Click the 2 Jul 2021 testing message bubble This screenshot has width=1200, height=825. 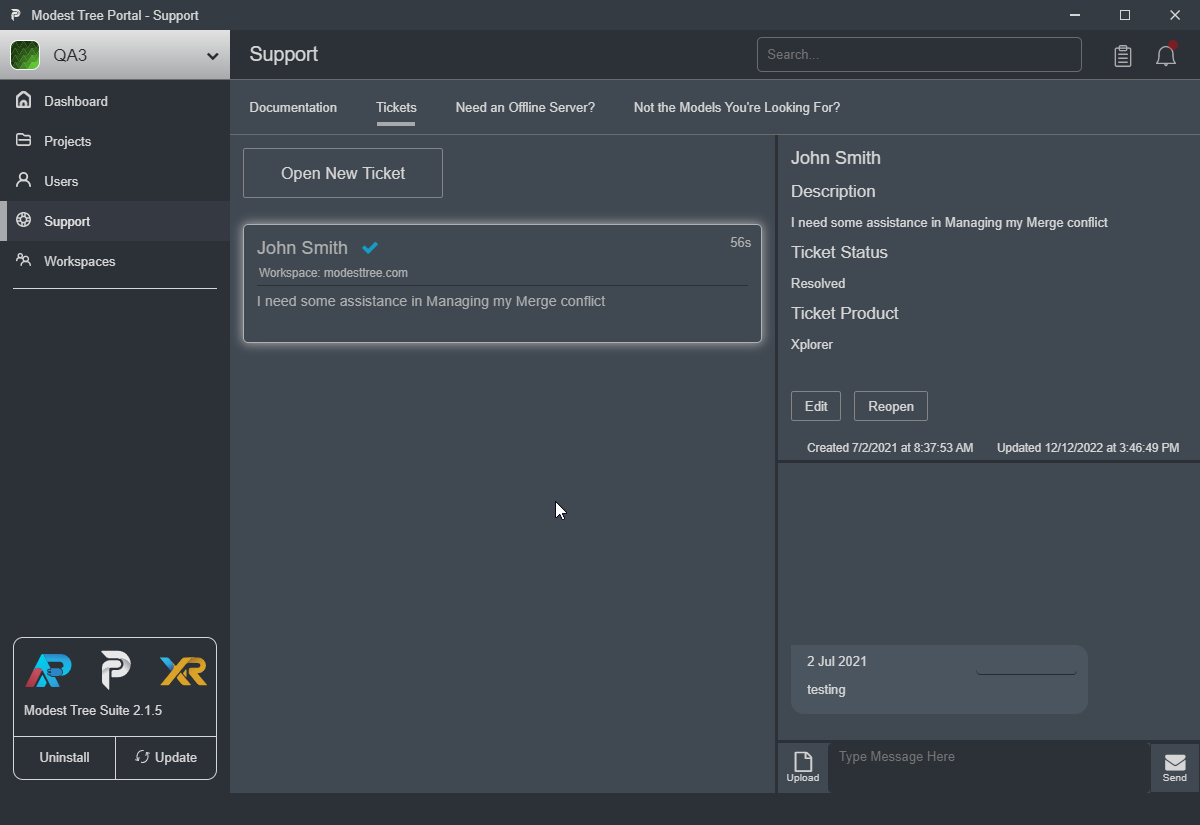(x=939, y=679)
